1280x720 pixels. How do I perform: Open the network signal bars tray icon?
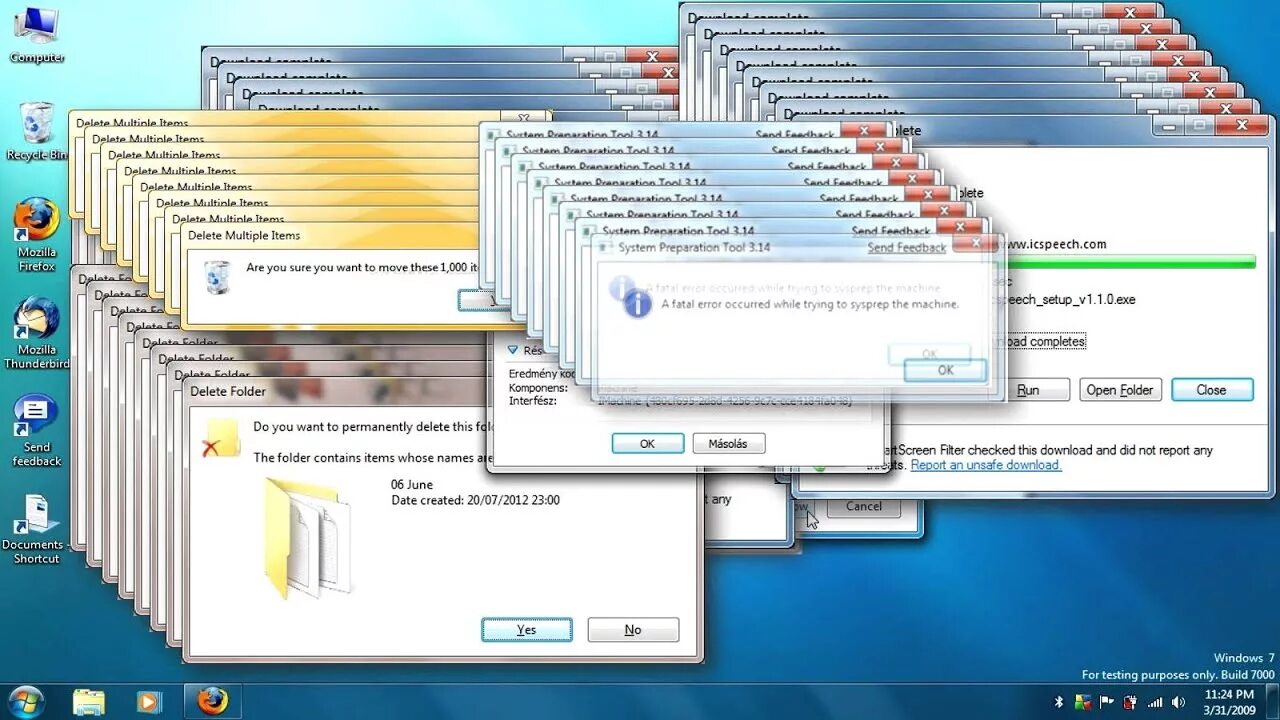[1155, 702]
